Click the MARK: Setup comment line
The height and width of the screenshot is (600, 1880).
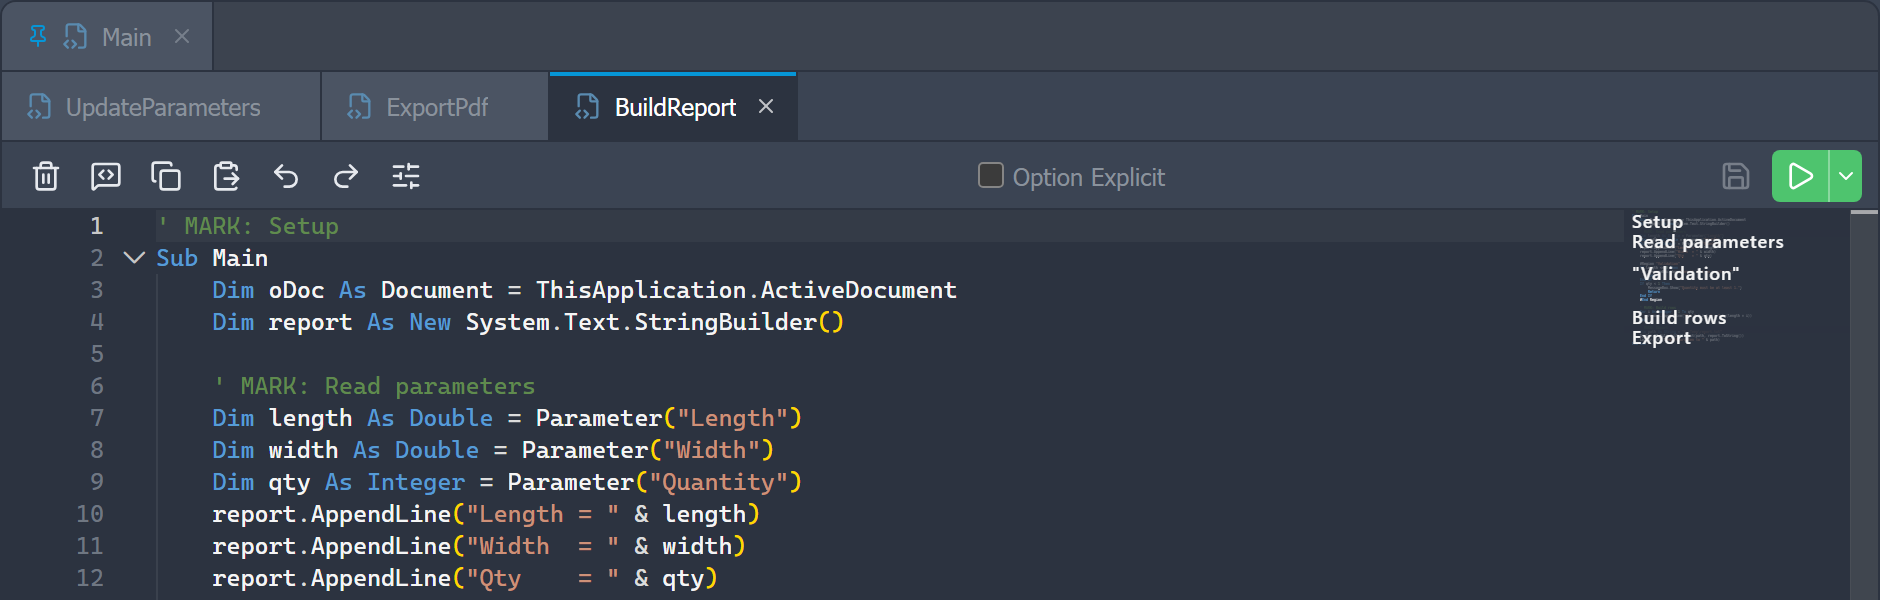point(248,226)
